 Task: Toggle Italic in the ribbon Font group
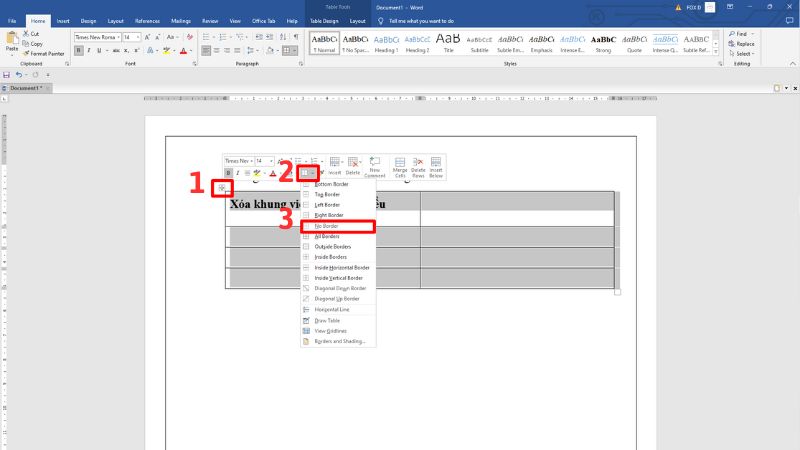[88, 50]
